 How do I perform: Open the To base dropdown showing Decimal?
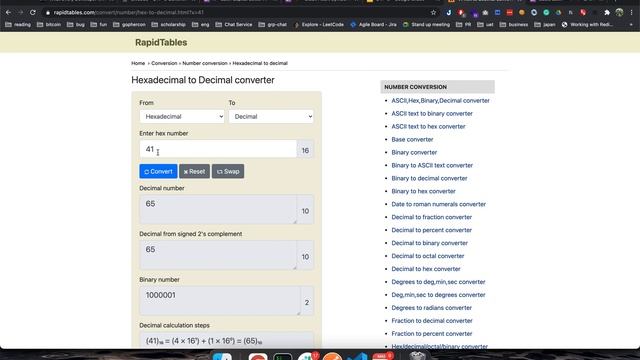(271, 116)
